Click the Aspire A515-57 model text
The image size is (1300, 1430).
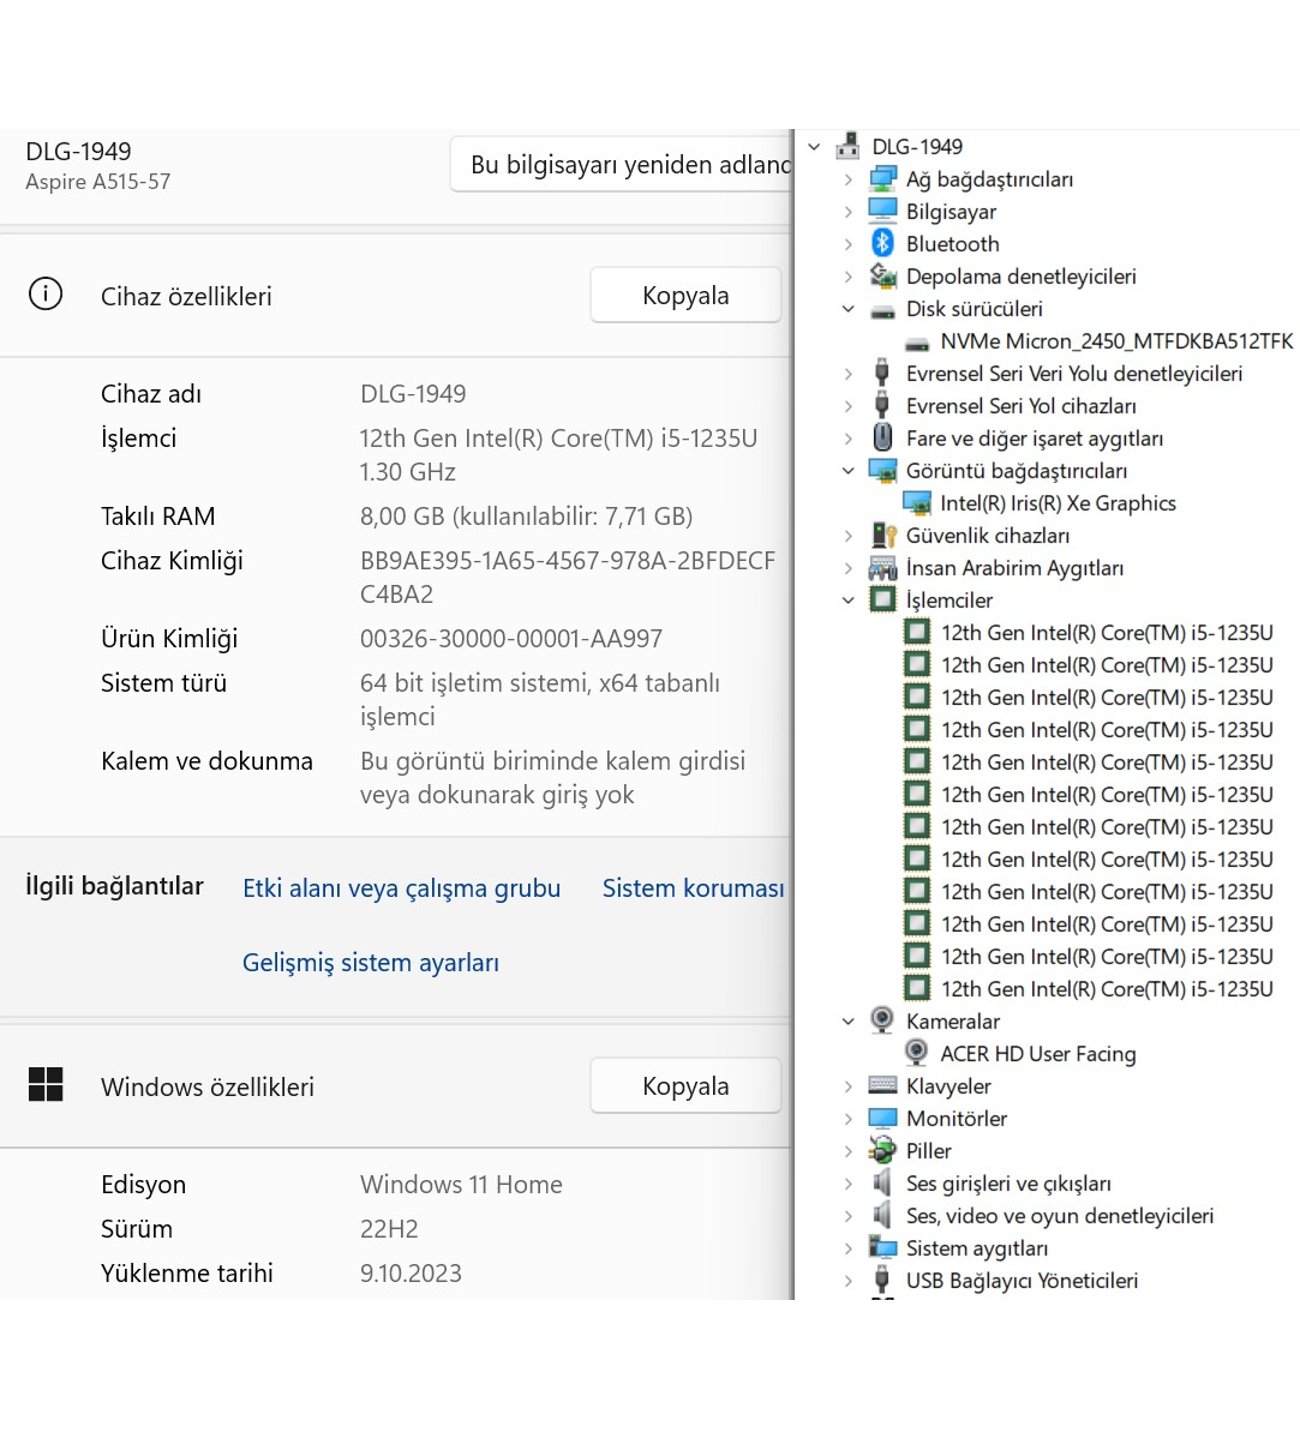(x=98, y=182)
